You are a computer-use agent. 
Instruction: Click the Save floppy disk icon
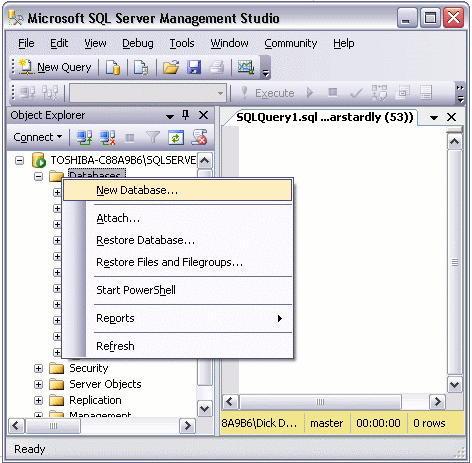[194, 67]
